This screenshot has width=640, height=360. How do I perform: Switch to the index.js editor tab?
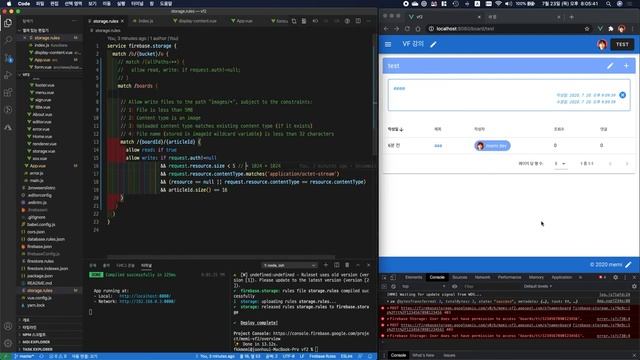pyautogui.click(x=146, y=21)
